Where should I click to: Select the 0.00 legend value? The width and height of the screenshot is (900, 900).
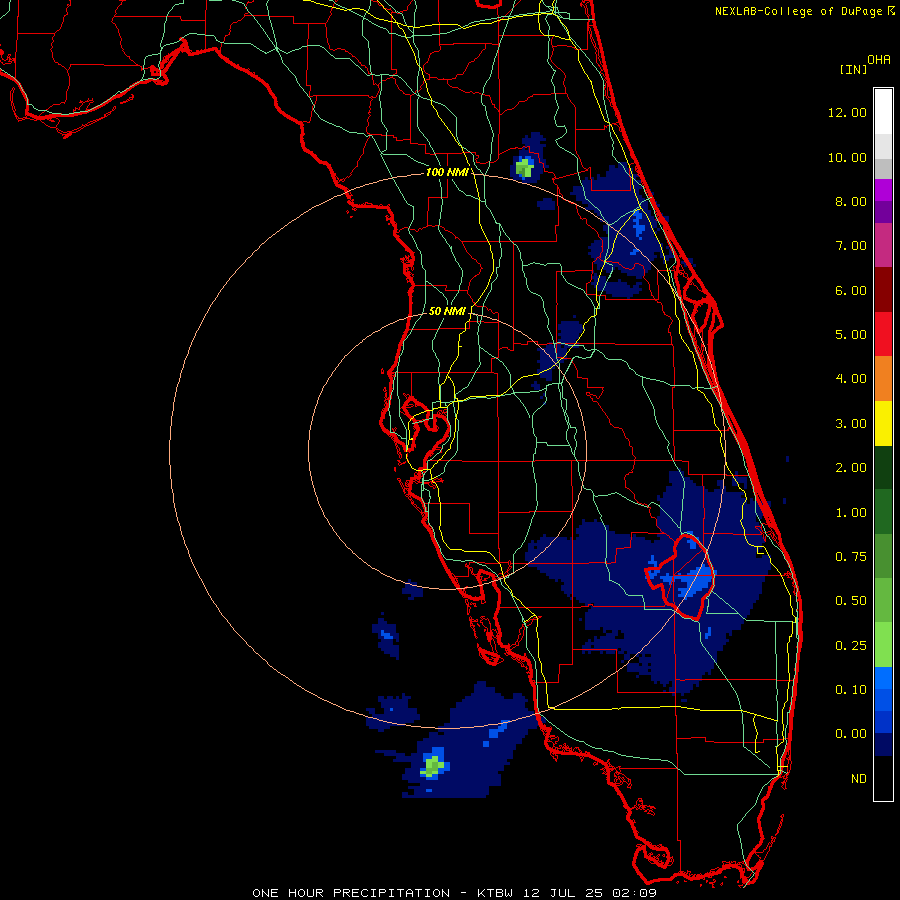(851, 734)
